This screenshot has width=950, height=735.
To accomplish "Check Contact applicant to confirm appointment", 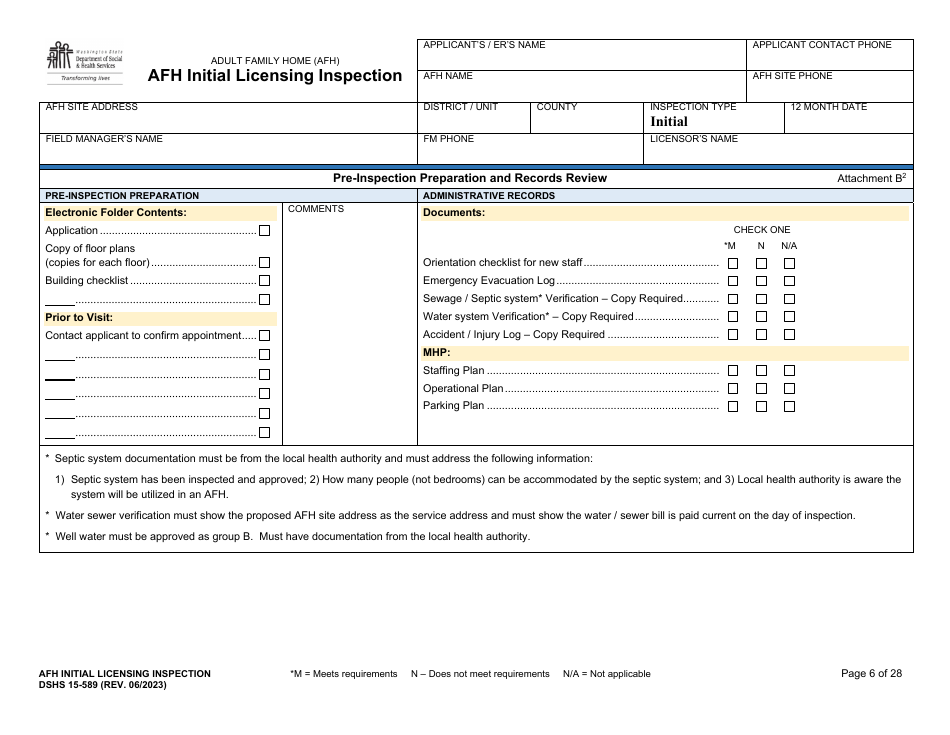I will click(265, 335).
